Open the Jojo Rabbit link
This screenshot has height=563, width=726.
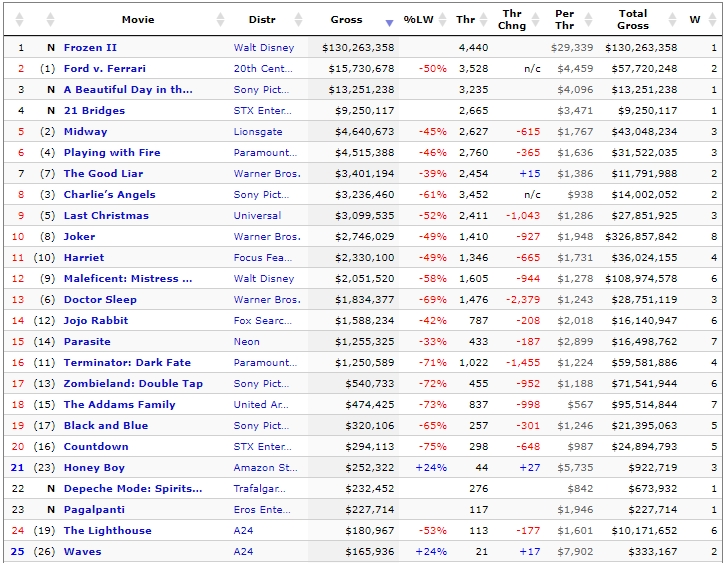(x=96, y=320)
